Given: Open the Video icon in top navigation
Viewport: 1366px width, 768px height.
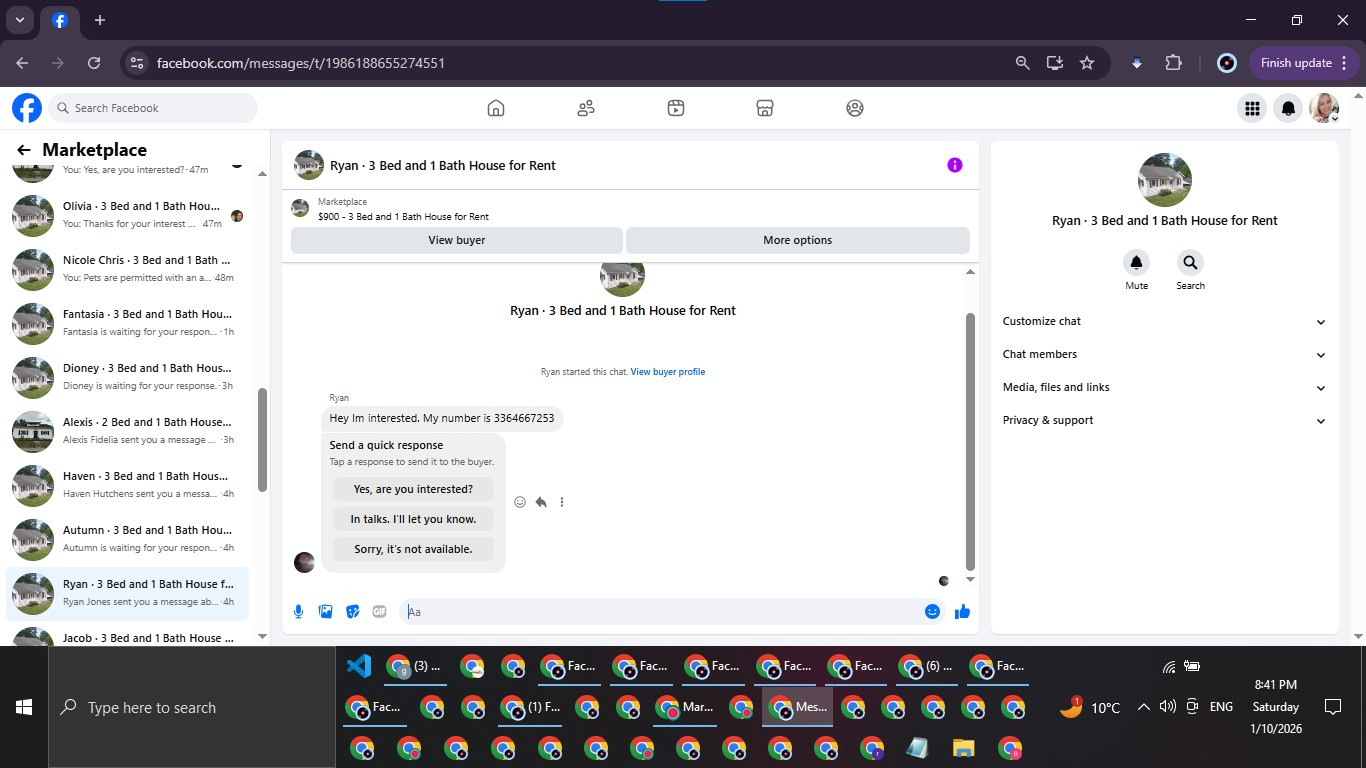Looking at the screenshot, I should [x=676, y=108].
